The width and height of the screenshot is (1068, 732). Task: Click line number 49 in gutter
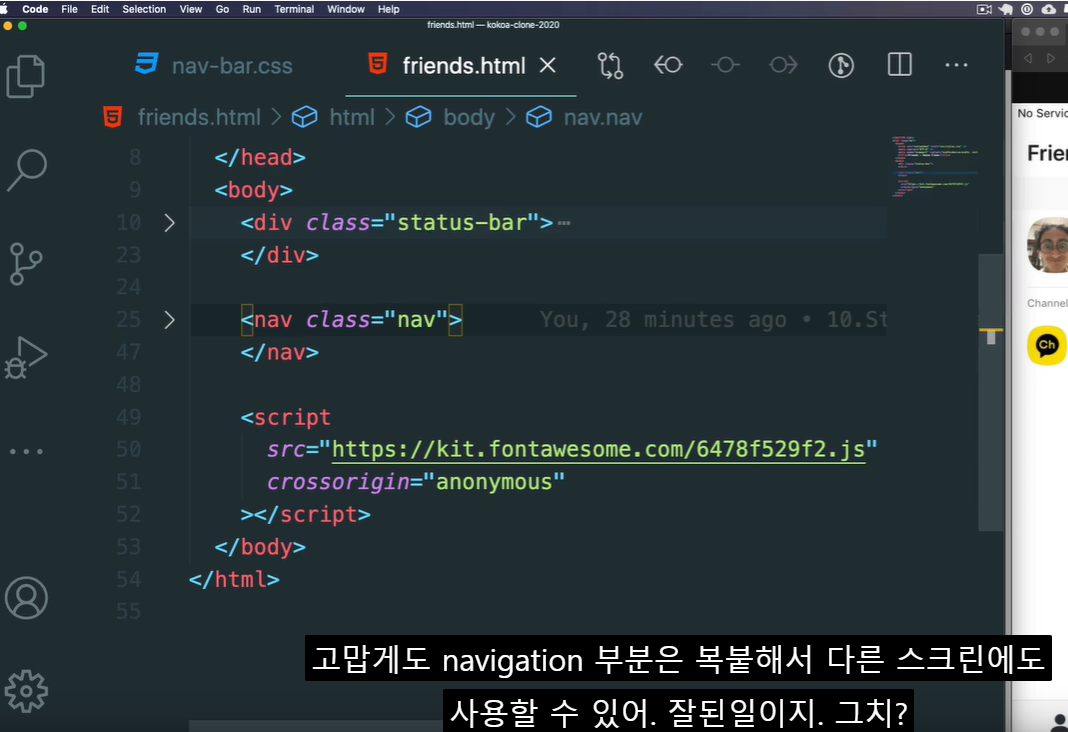click(x=128, y=417)
